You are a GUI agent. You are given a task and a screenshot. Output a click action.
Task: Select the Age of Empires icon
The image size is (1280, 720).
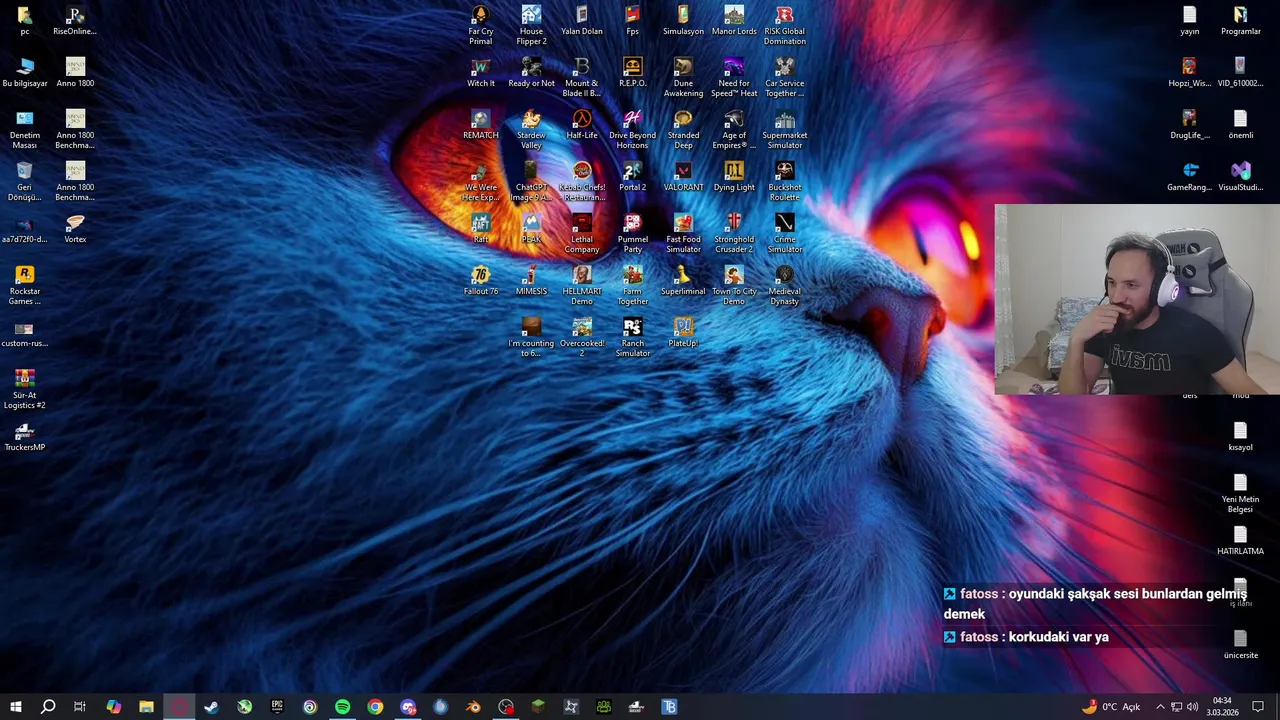coord(734,129)
